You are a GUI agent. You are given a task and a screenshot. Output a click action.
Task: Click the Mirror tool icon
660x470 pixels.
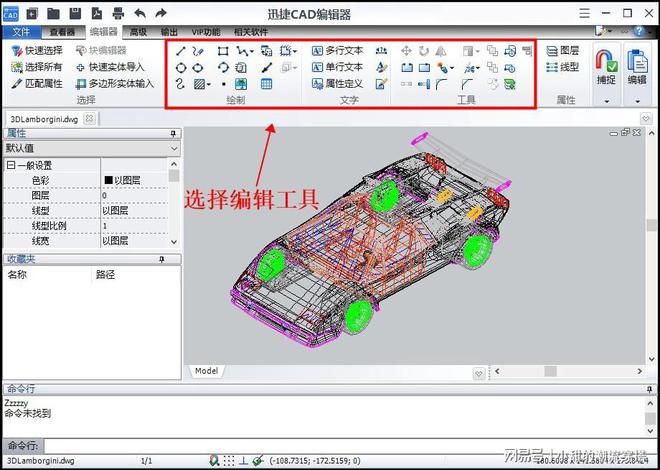pos(441,51)
